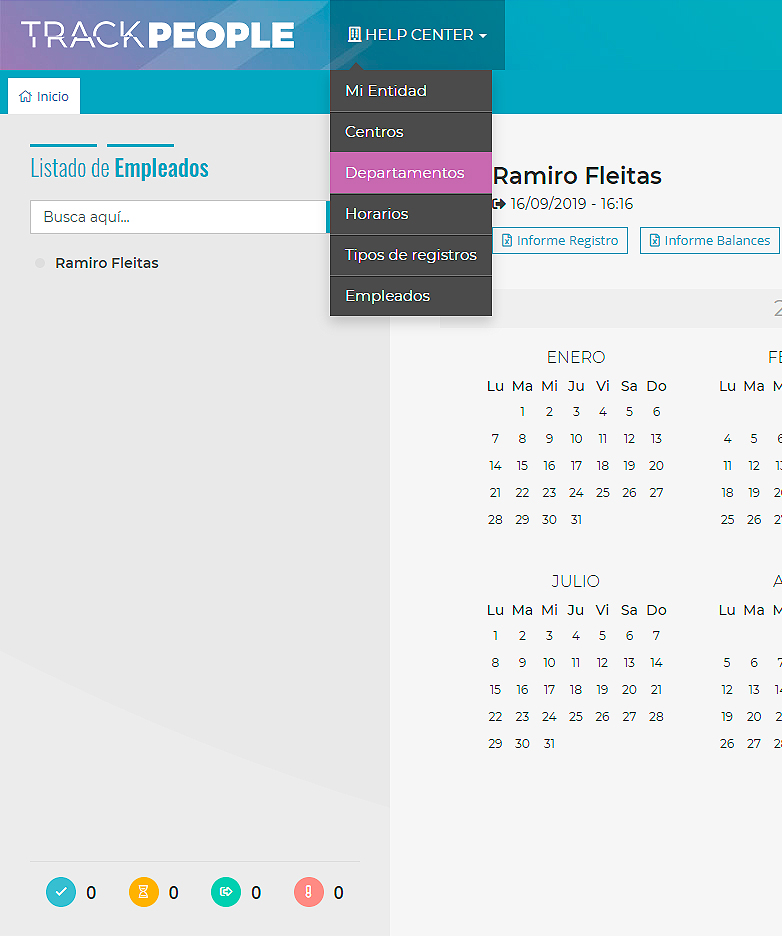Collapse the HELP CENTER dropdown

417,35
